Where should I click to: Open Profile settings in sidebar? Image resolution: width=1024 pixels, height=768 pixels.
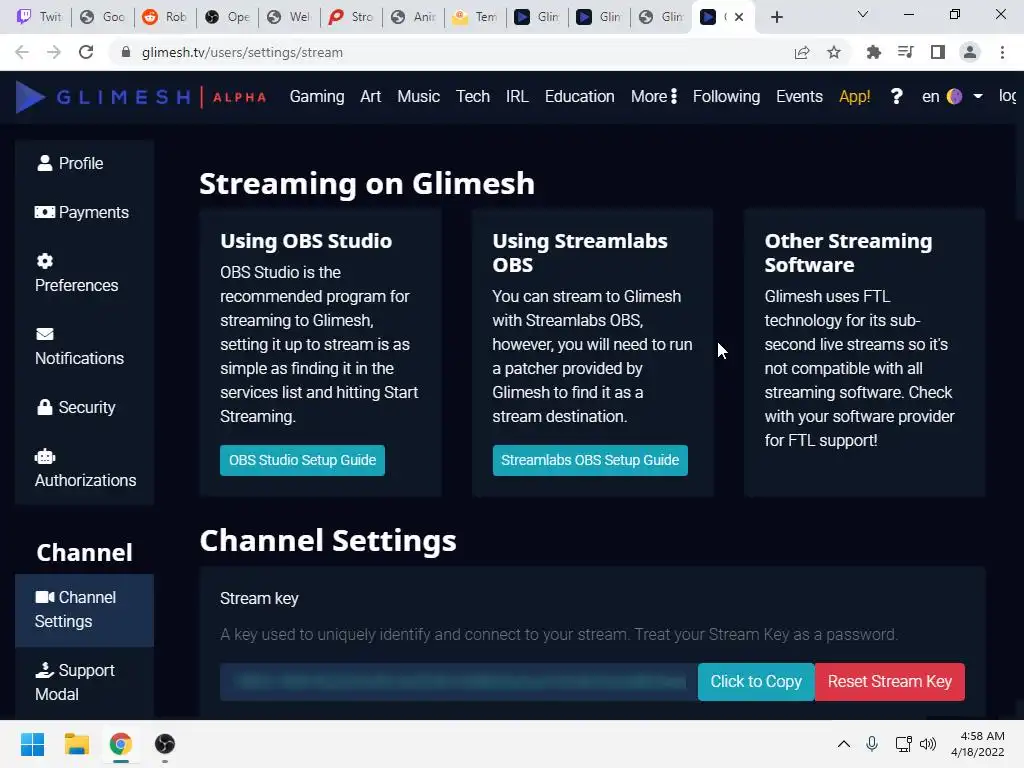point(71,163)
